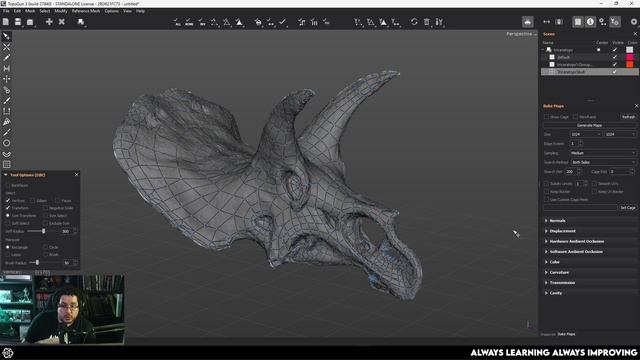Click the Refresh button in Bake Maps

pos(628,117)
